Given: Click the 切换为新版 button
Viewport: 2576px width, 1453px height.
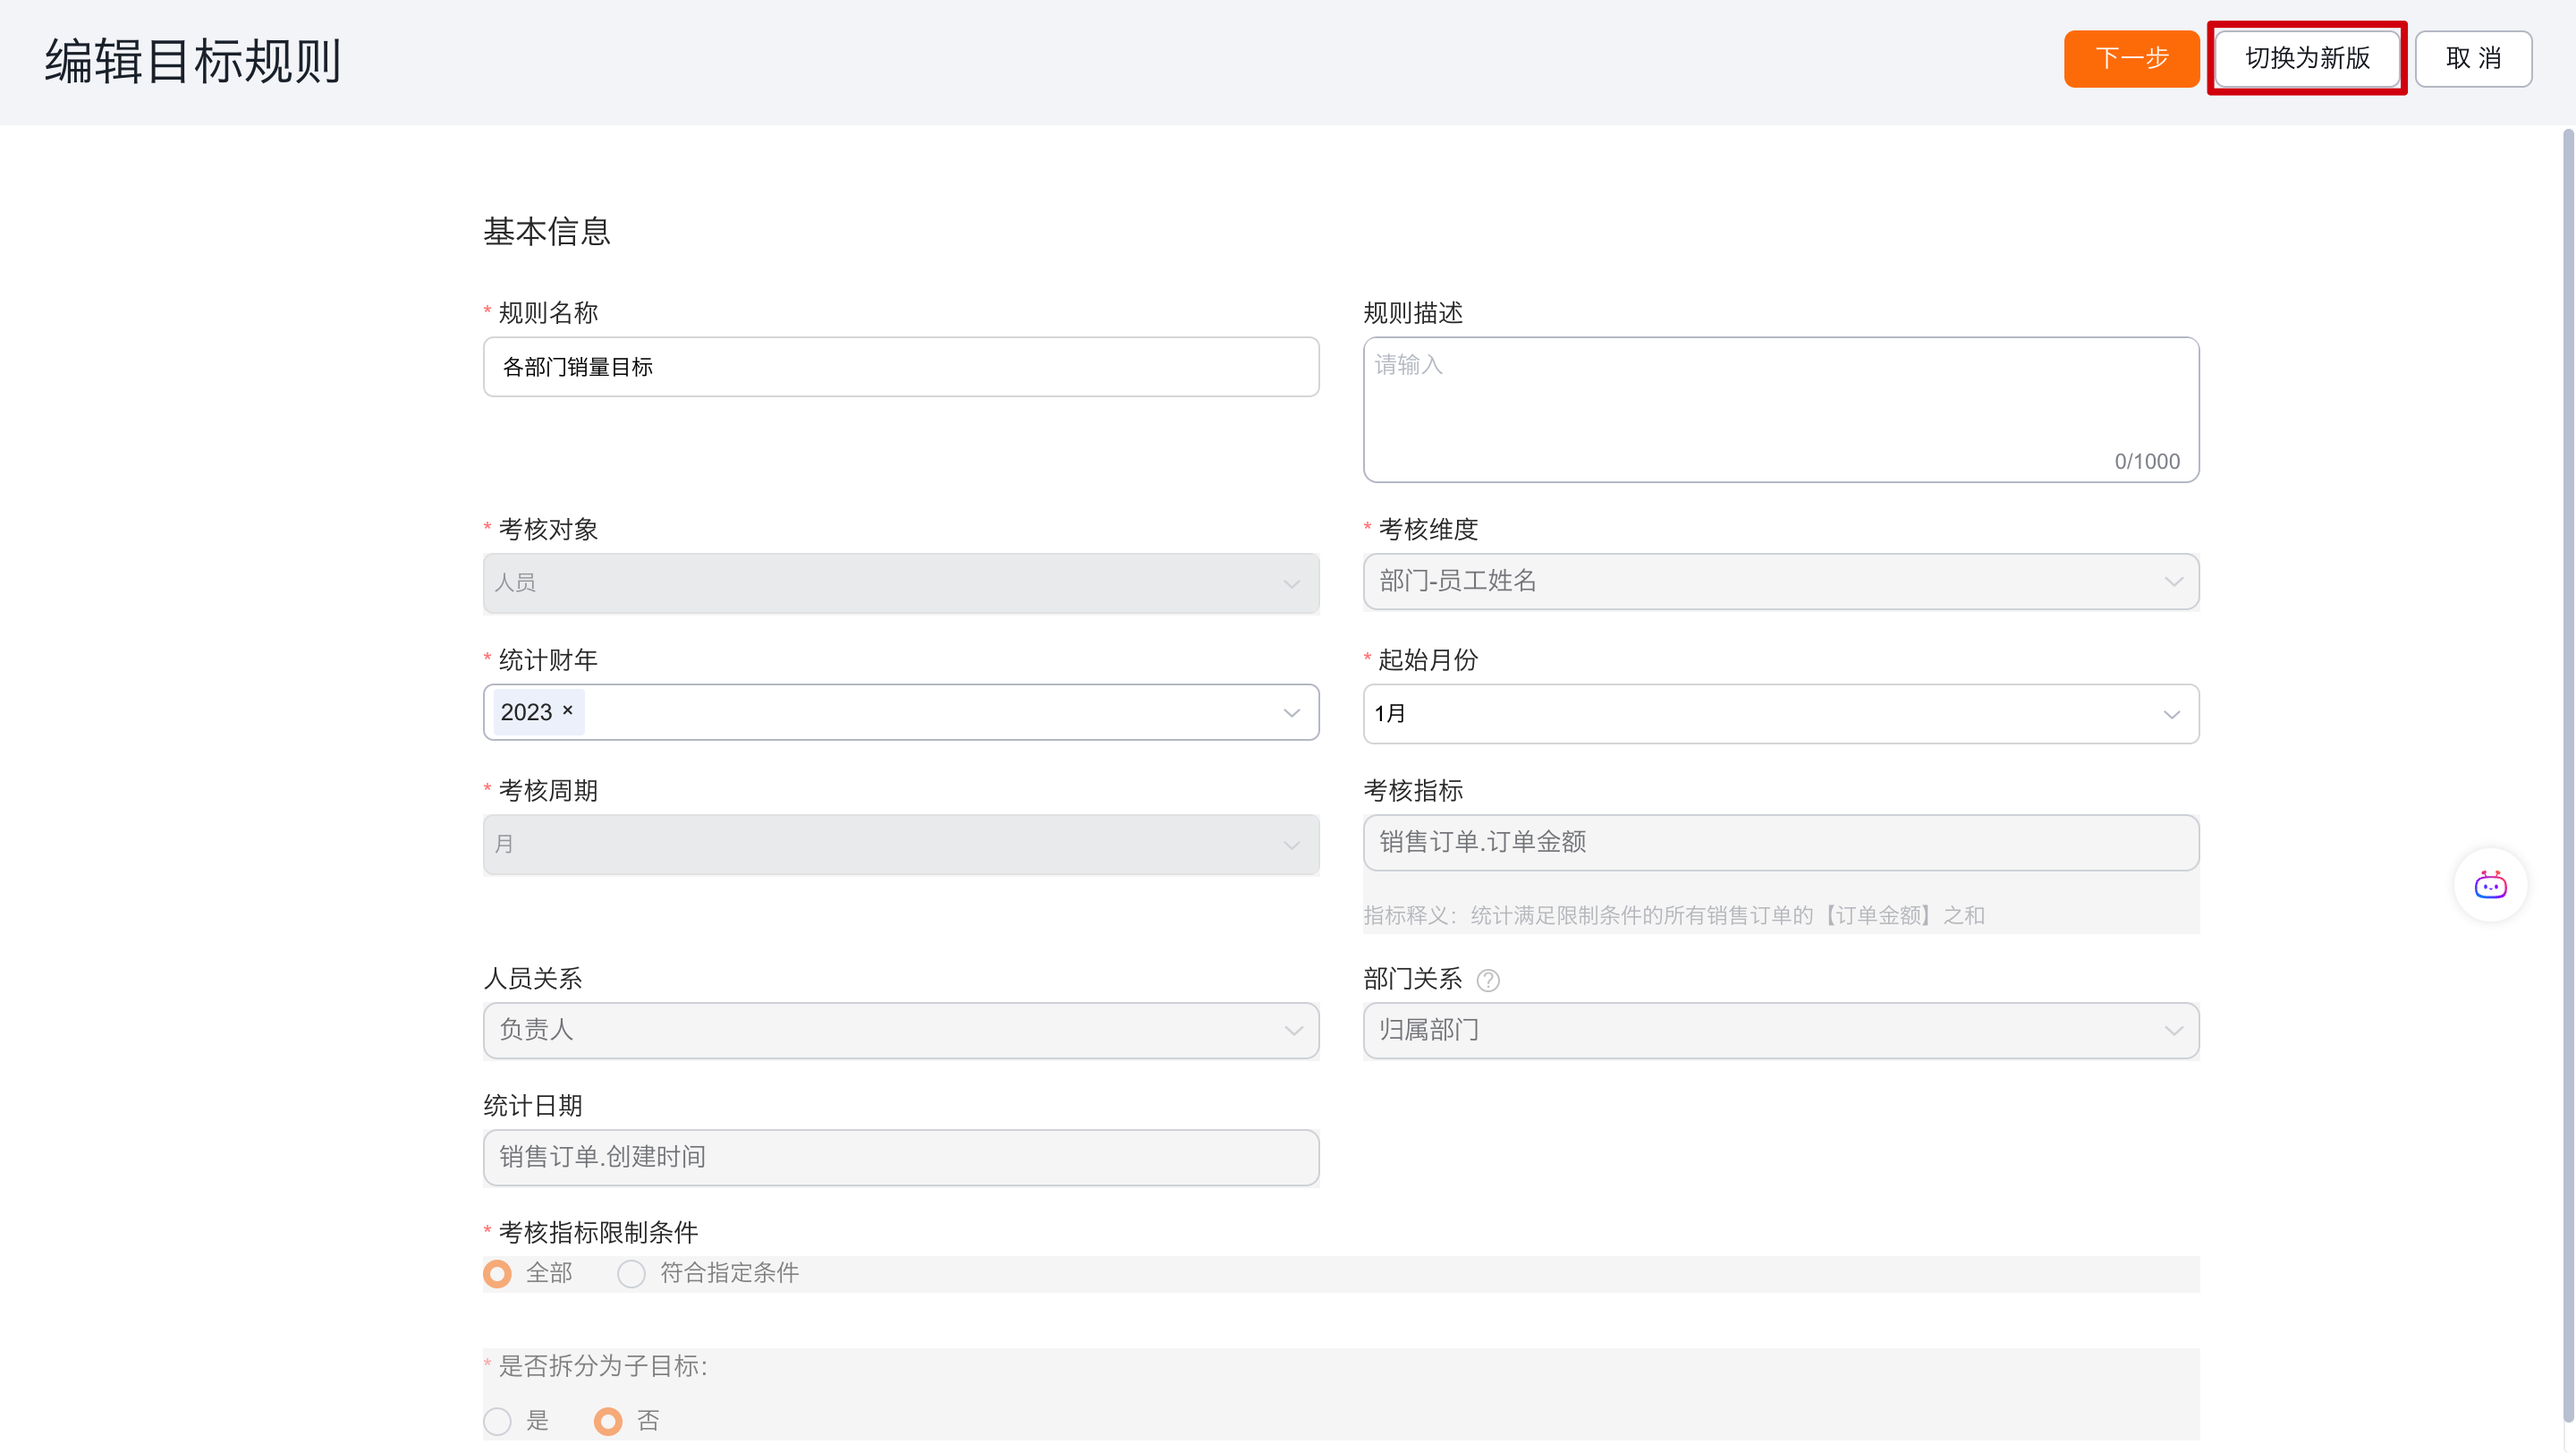Looking at the screenshot, I should tap(2307, 58).
